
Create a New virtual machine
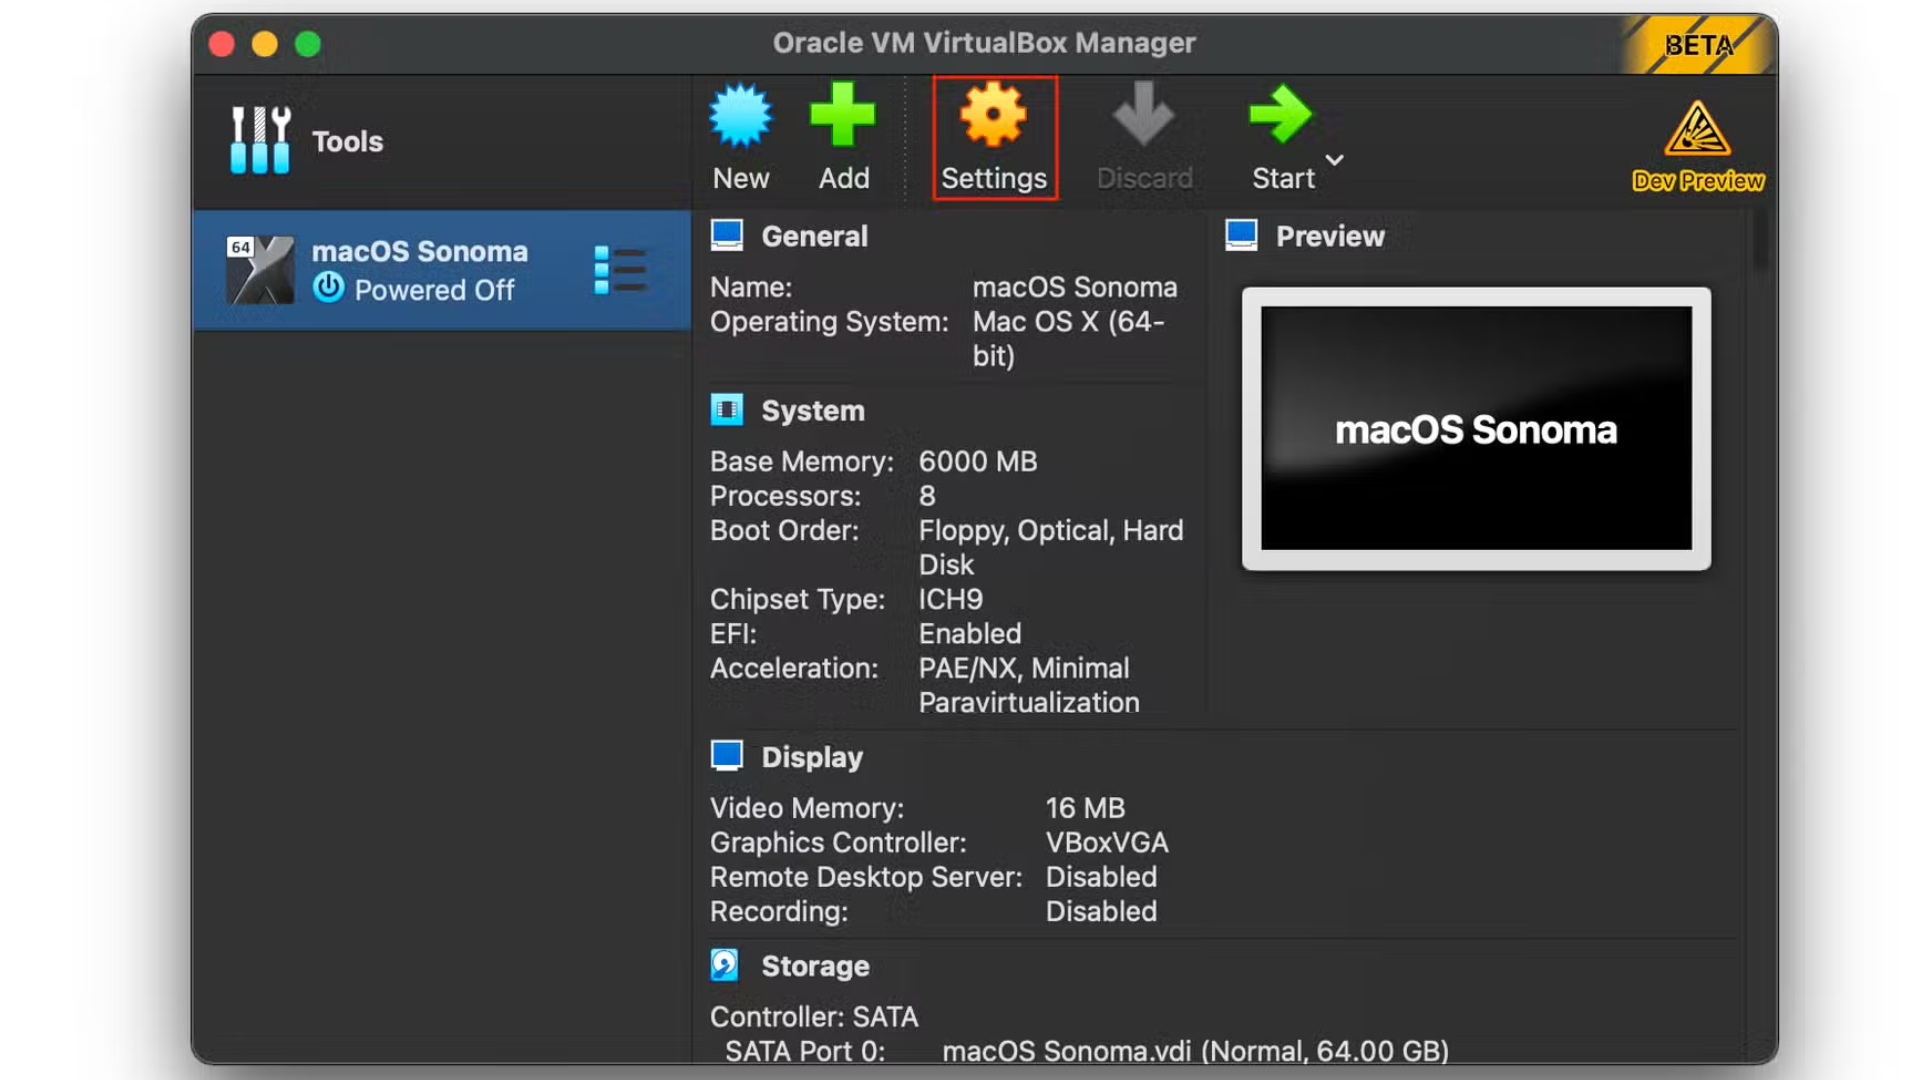tap(741, 138)
